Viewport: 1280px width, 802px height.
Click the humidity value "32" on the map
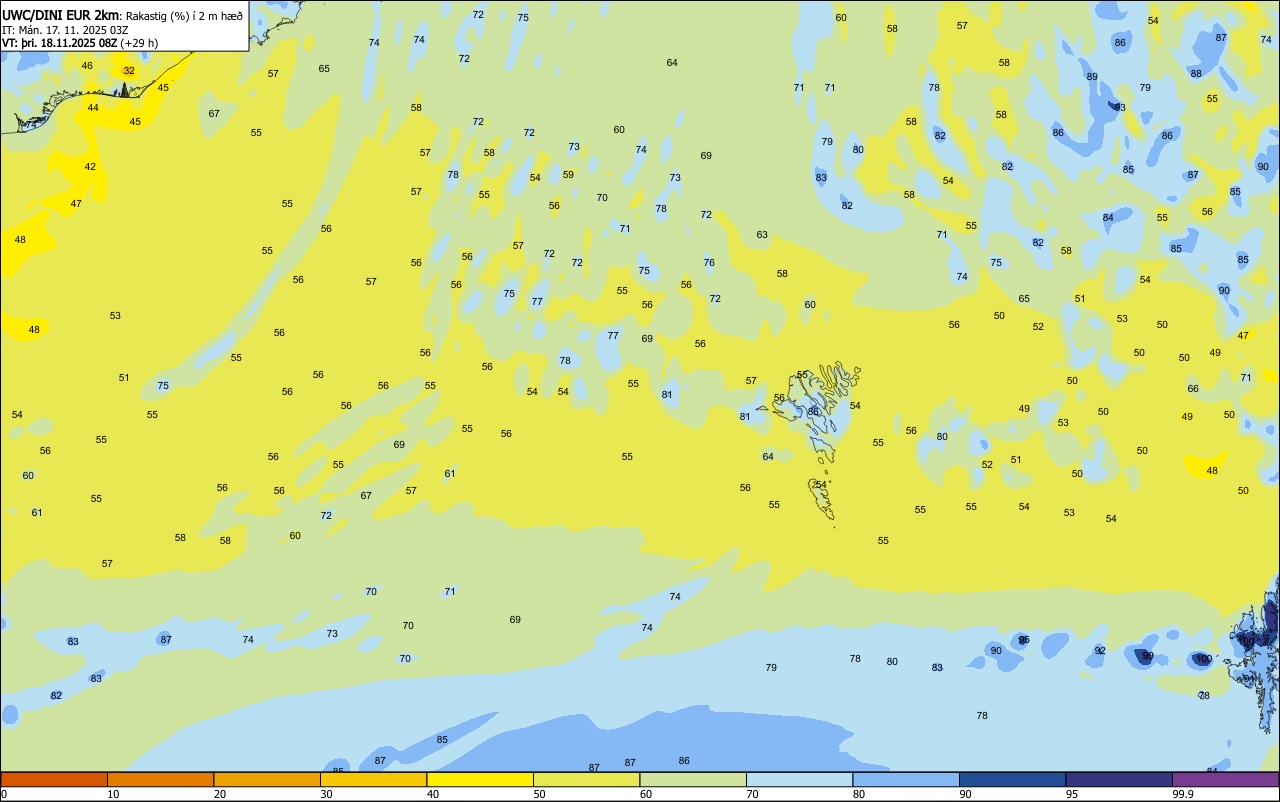click(129, 70)
